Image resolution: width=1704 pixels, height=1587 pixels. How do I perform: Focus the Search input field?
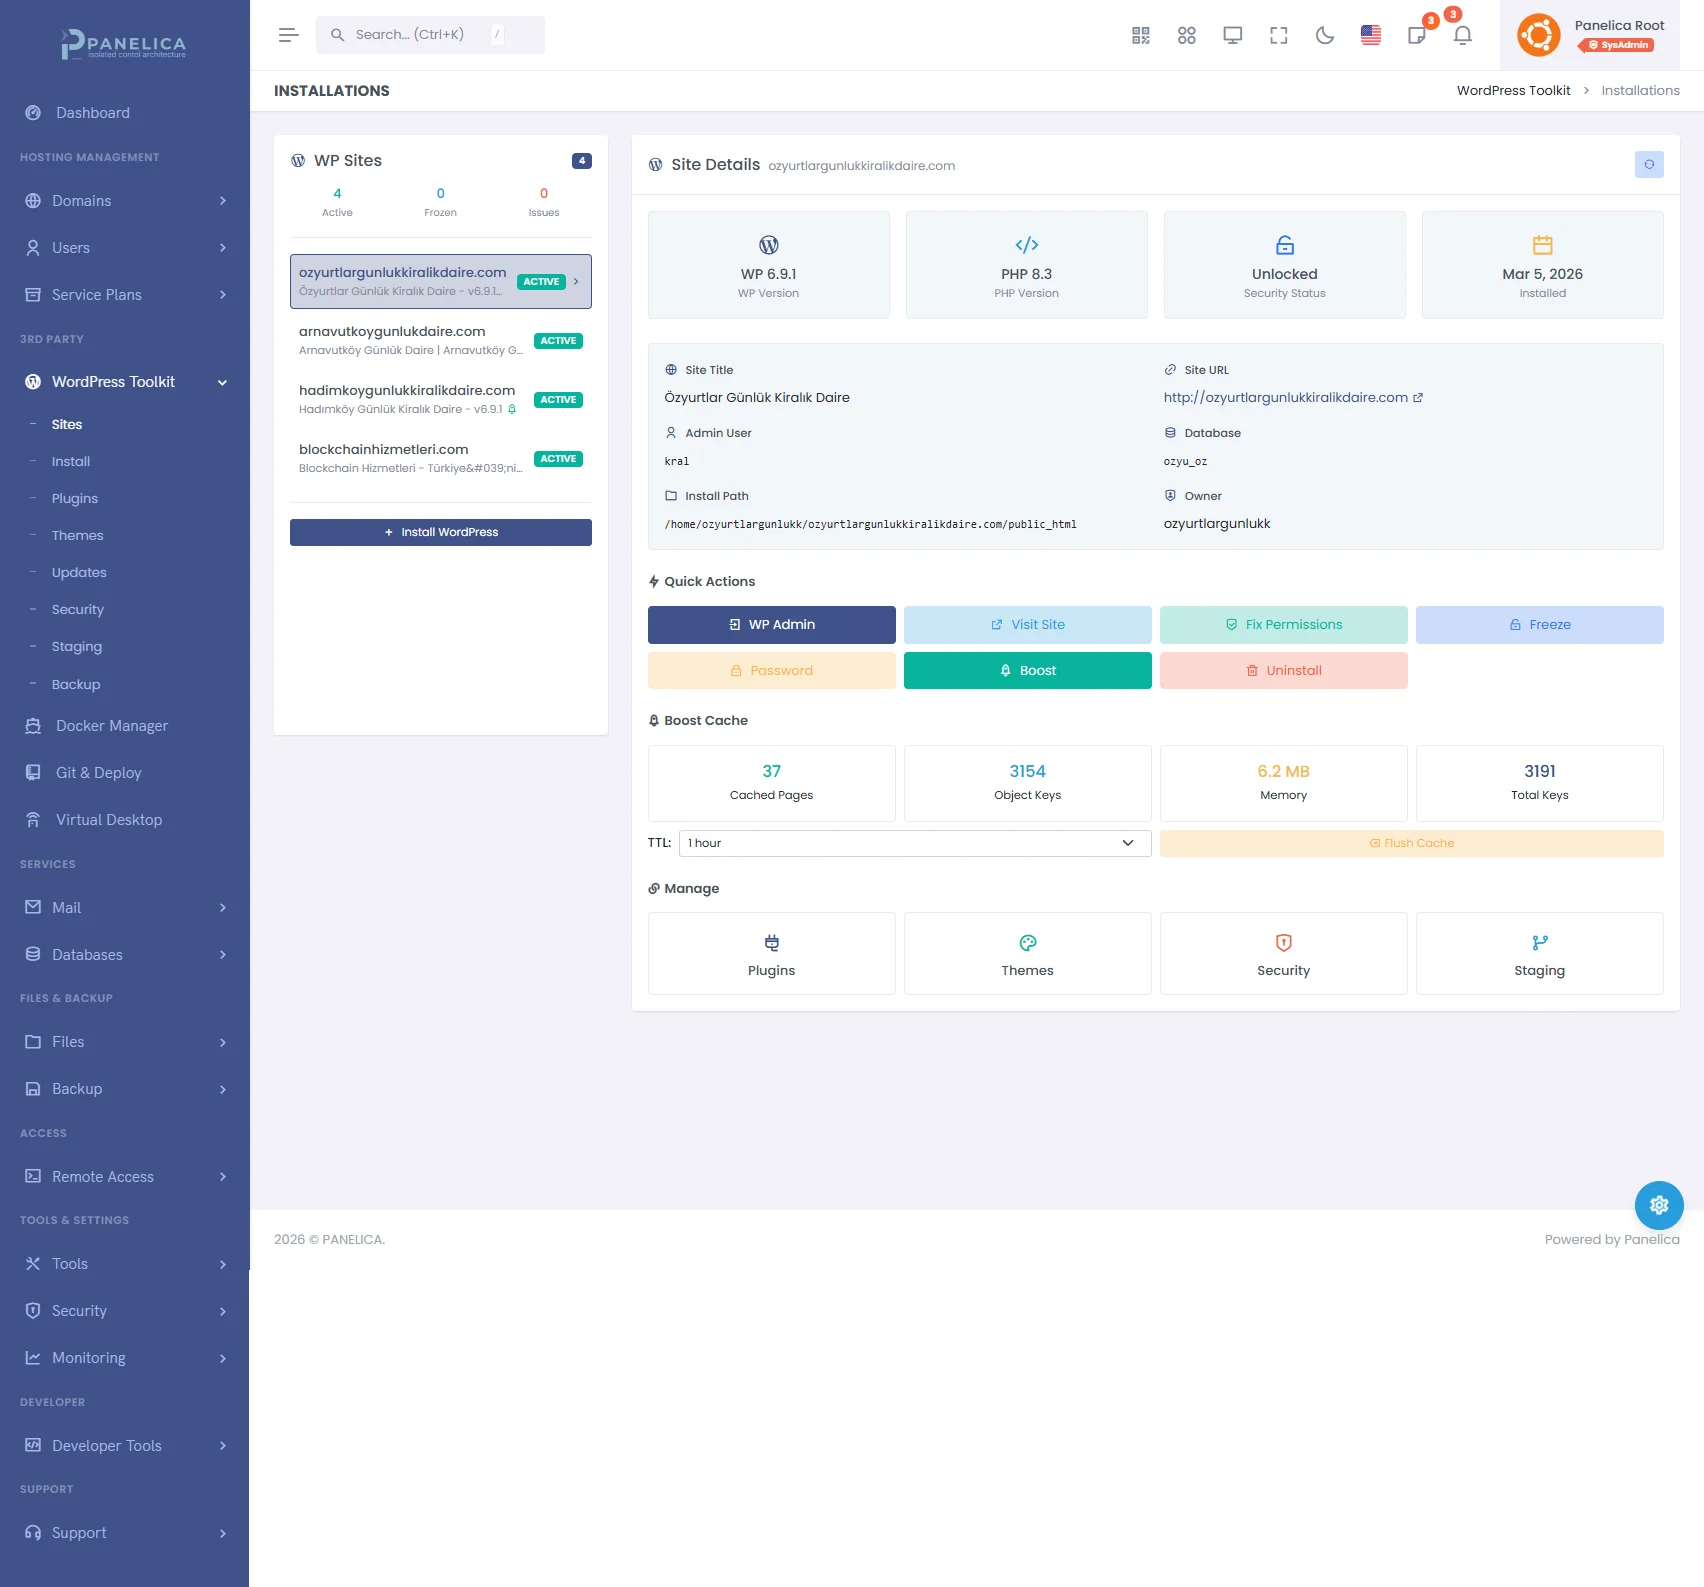[420, 35]
